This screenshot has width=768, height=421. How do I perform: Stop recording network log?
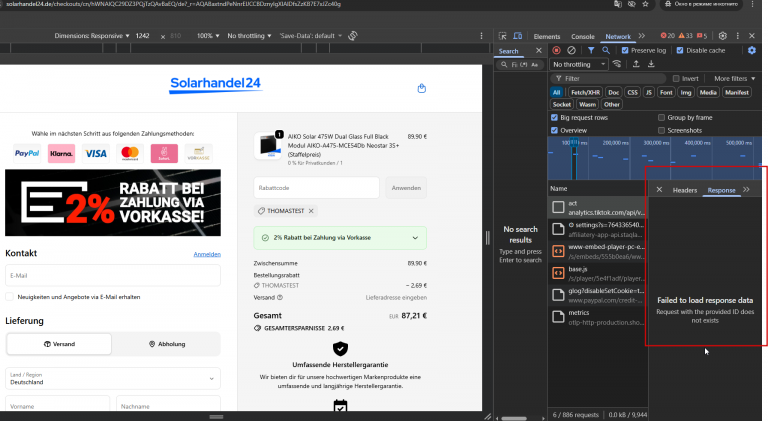pyautogui.click(x=556, y=50)
